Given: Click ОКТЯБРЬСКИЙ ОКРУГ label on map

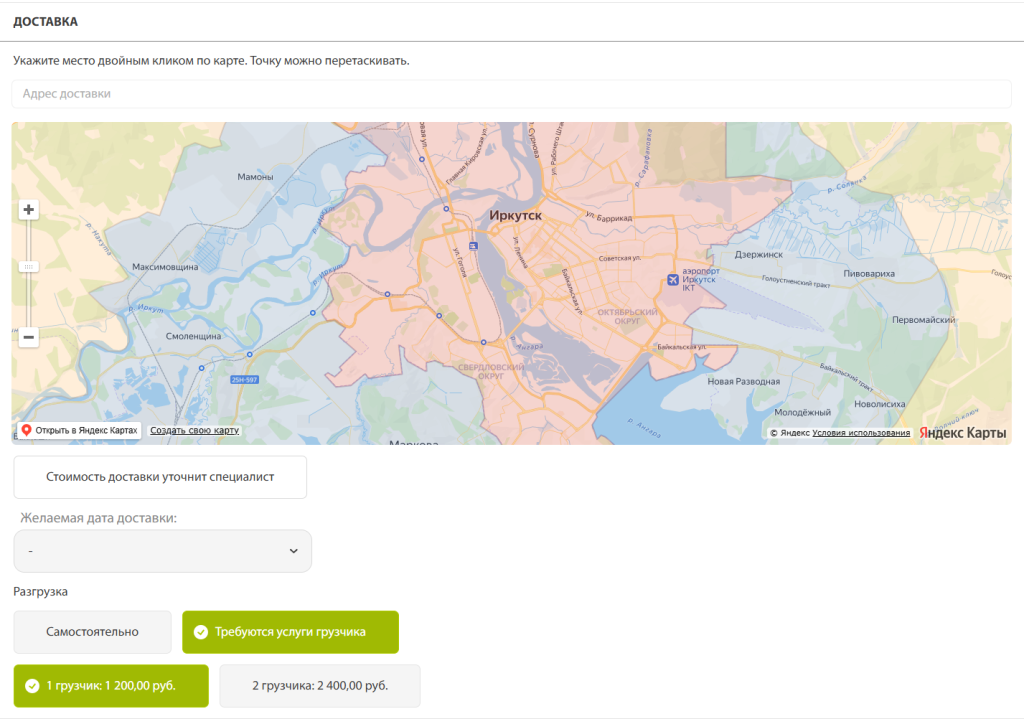Looking at the screenshot, I should pos(628,316).
